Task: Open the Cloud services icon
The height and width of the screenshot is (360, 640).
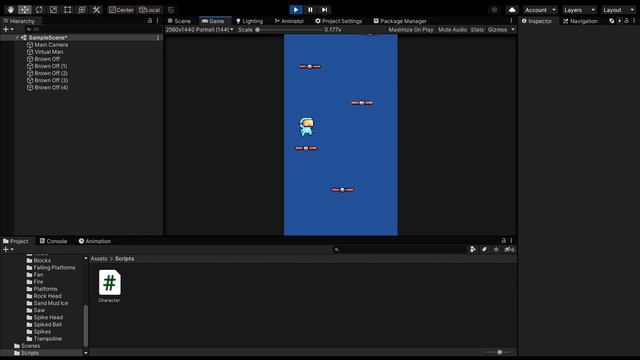Action: point(512,10)
